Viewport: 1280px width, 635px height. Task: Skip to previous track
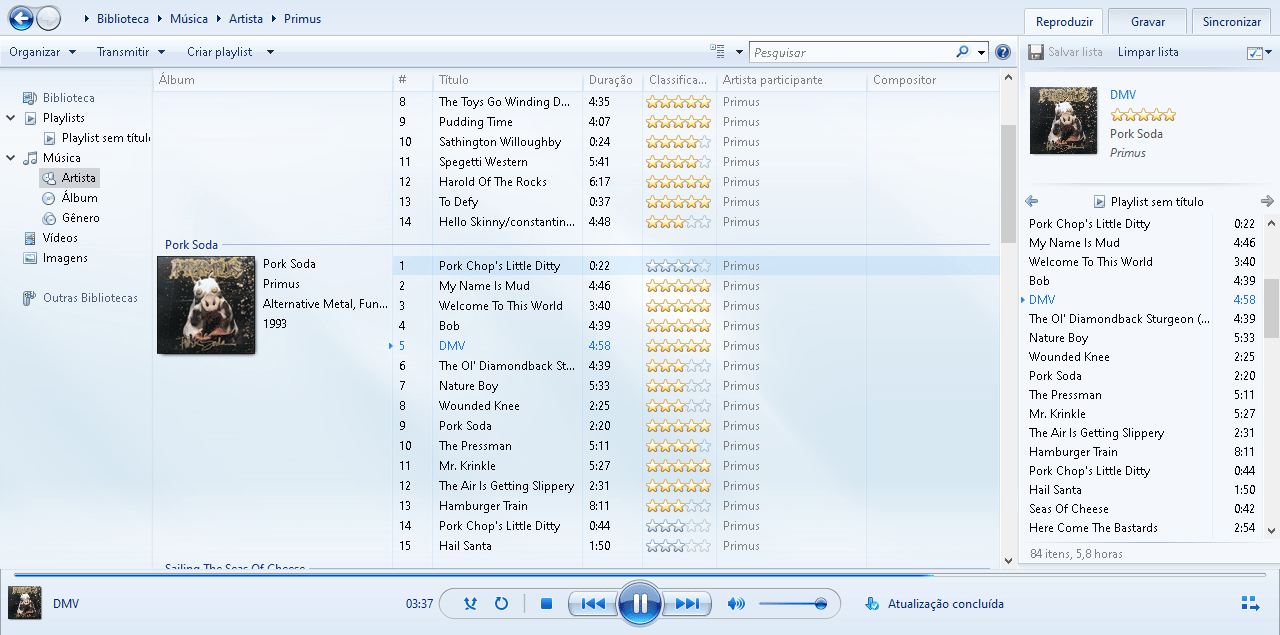point(593,604)
